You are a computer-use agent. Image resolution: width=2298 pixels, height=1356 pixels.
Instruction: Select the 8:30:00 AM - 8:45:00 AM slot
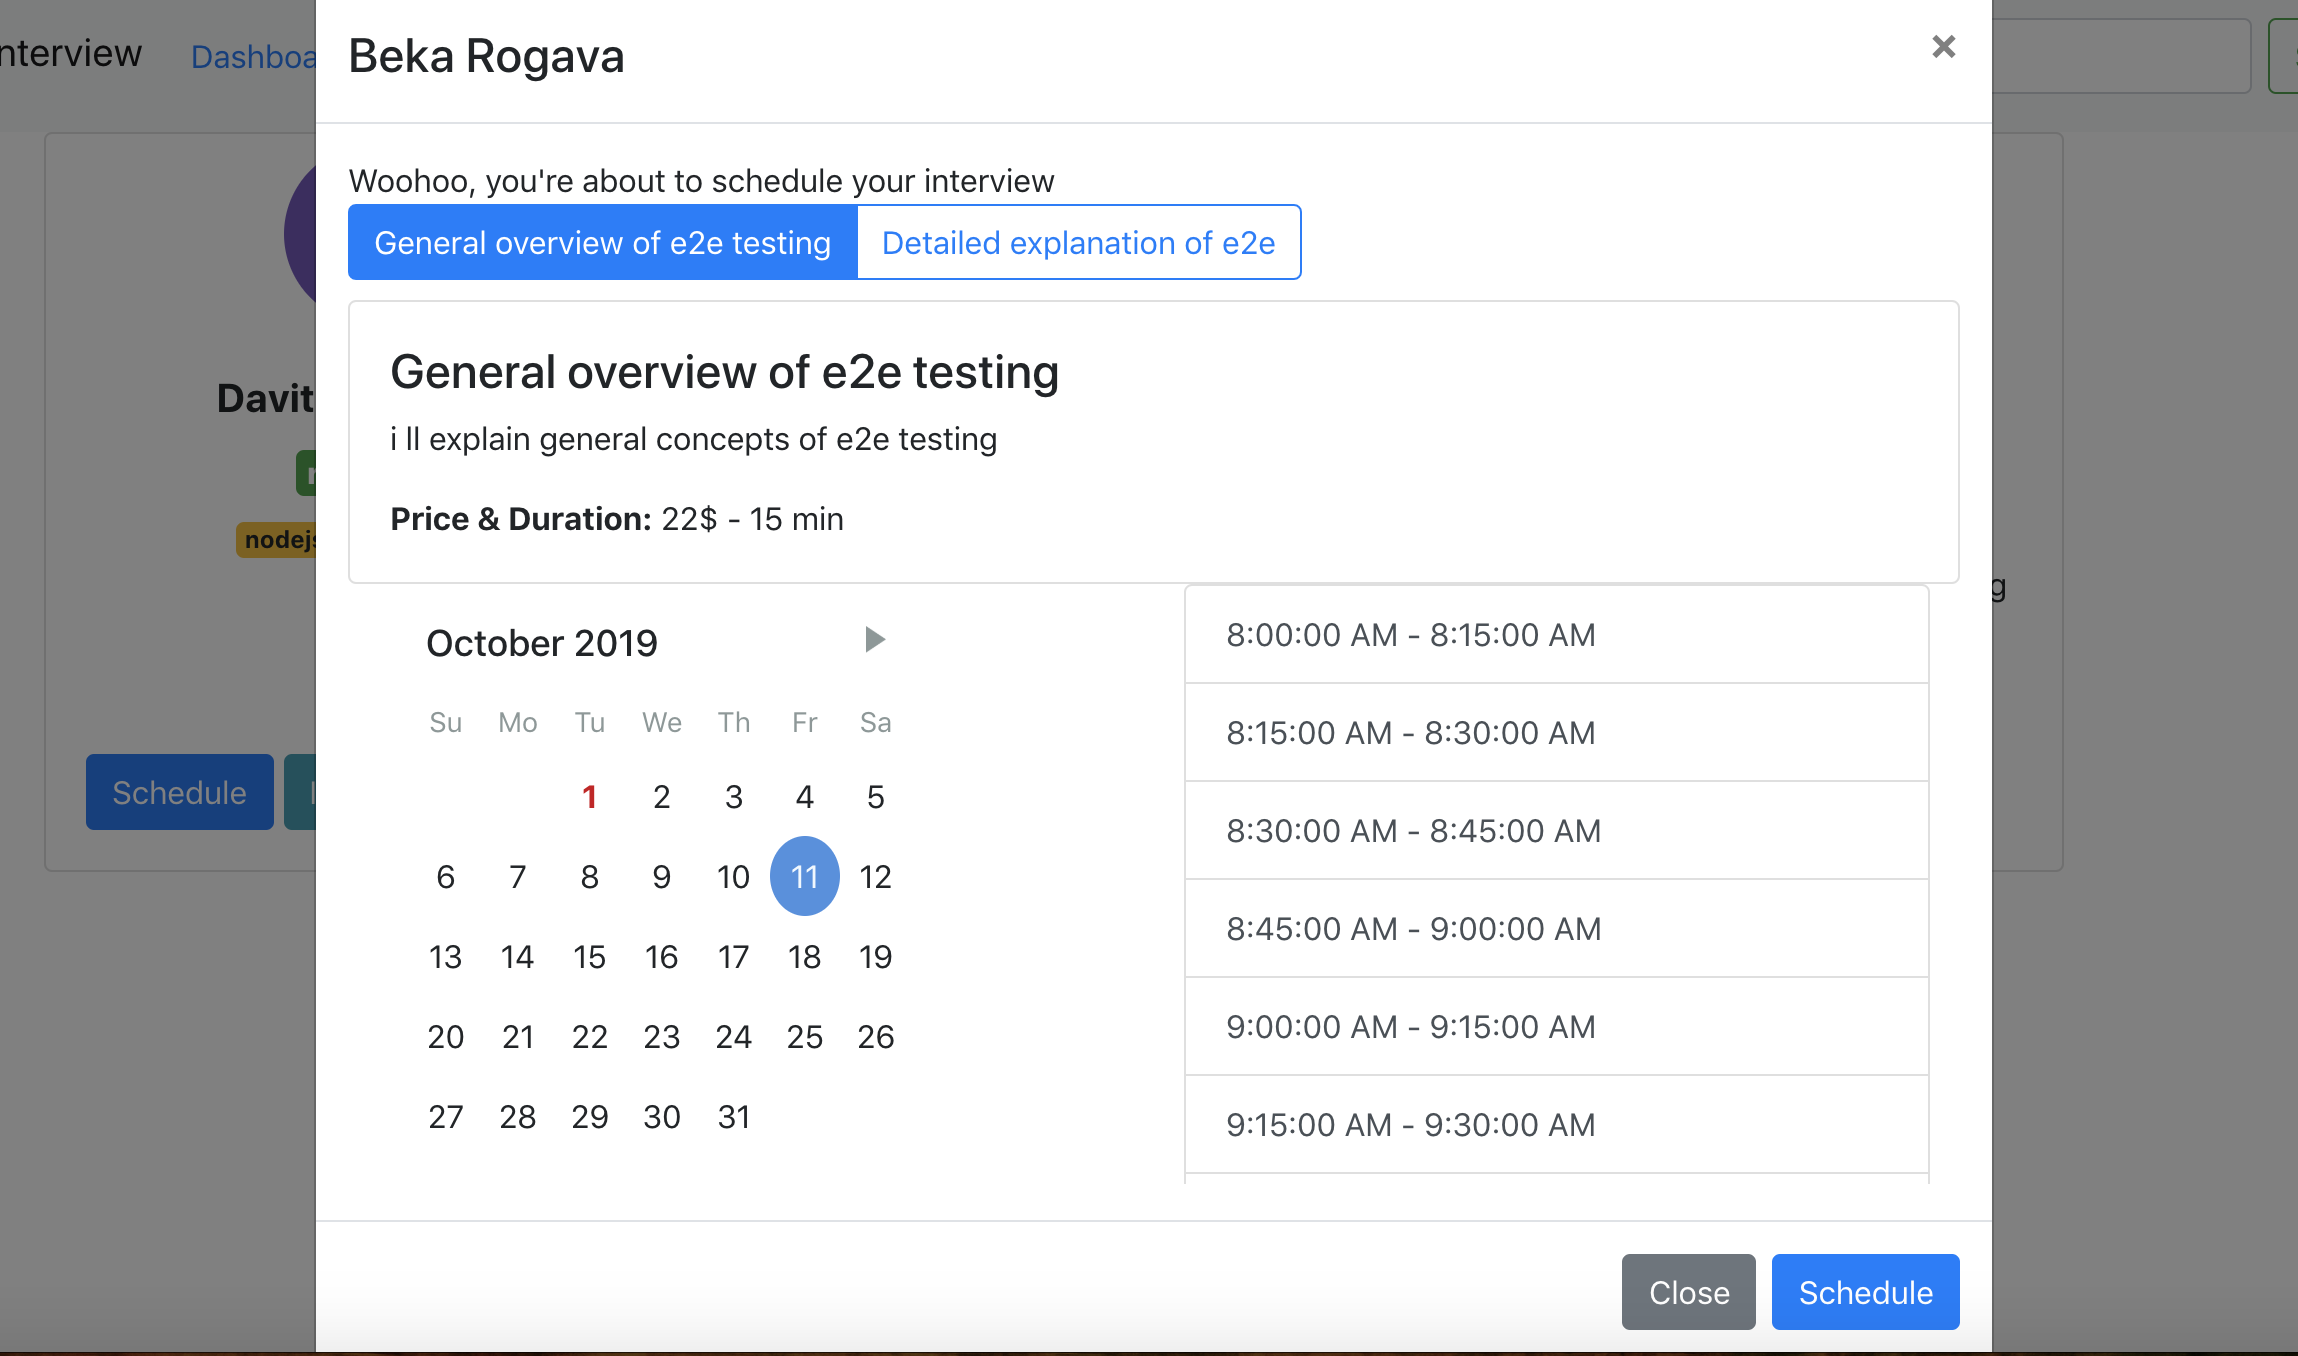pyautogui.click(x=1556, y=831)
